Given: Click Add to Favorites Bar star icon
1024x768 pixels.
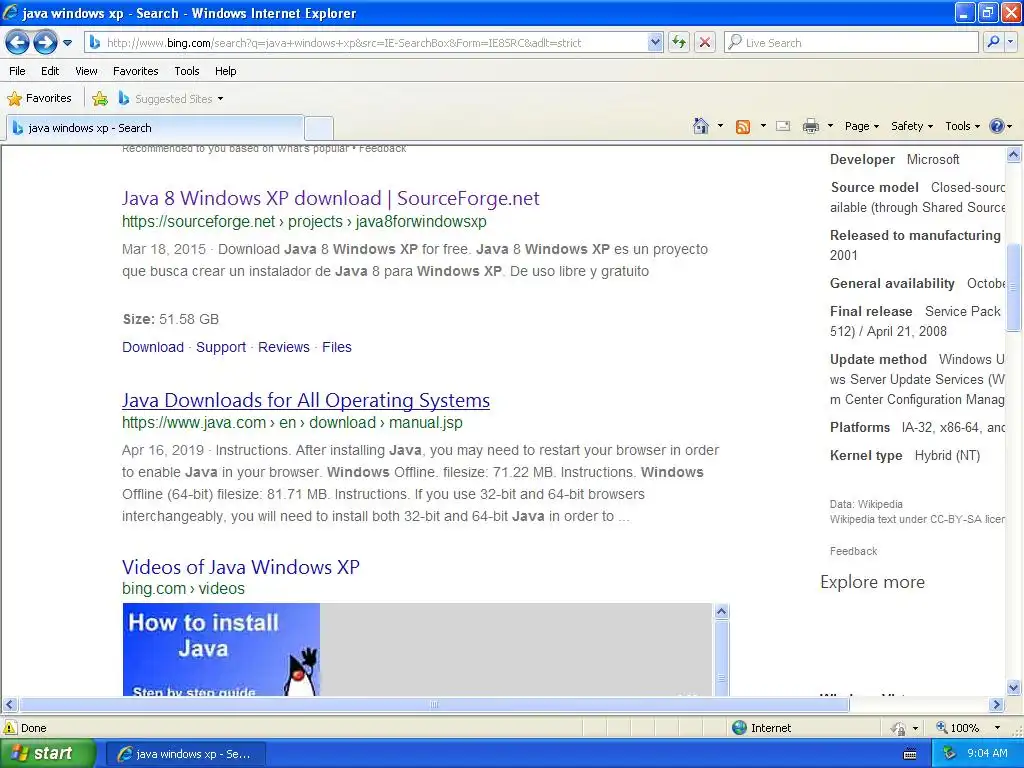Looking at the screenshot, I should click(100, 99).
